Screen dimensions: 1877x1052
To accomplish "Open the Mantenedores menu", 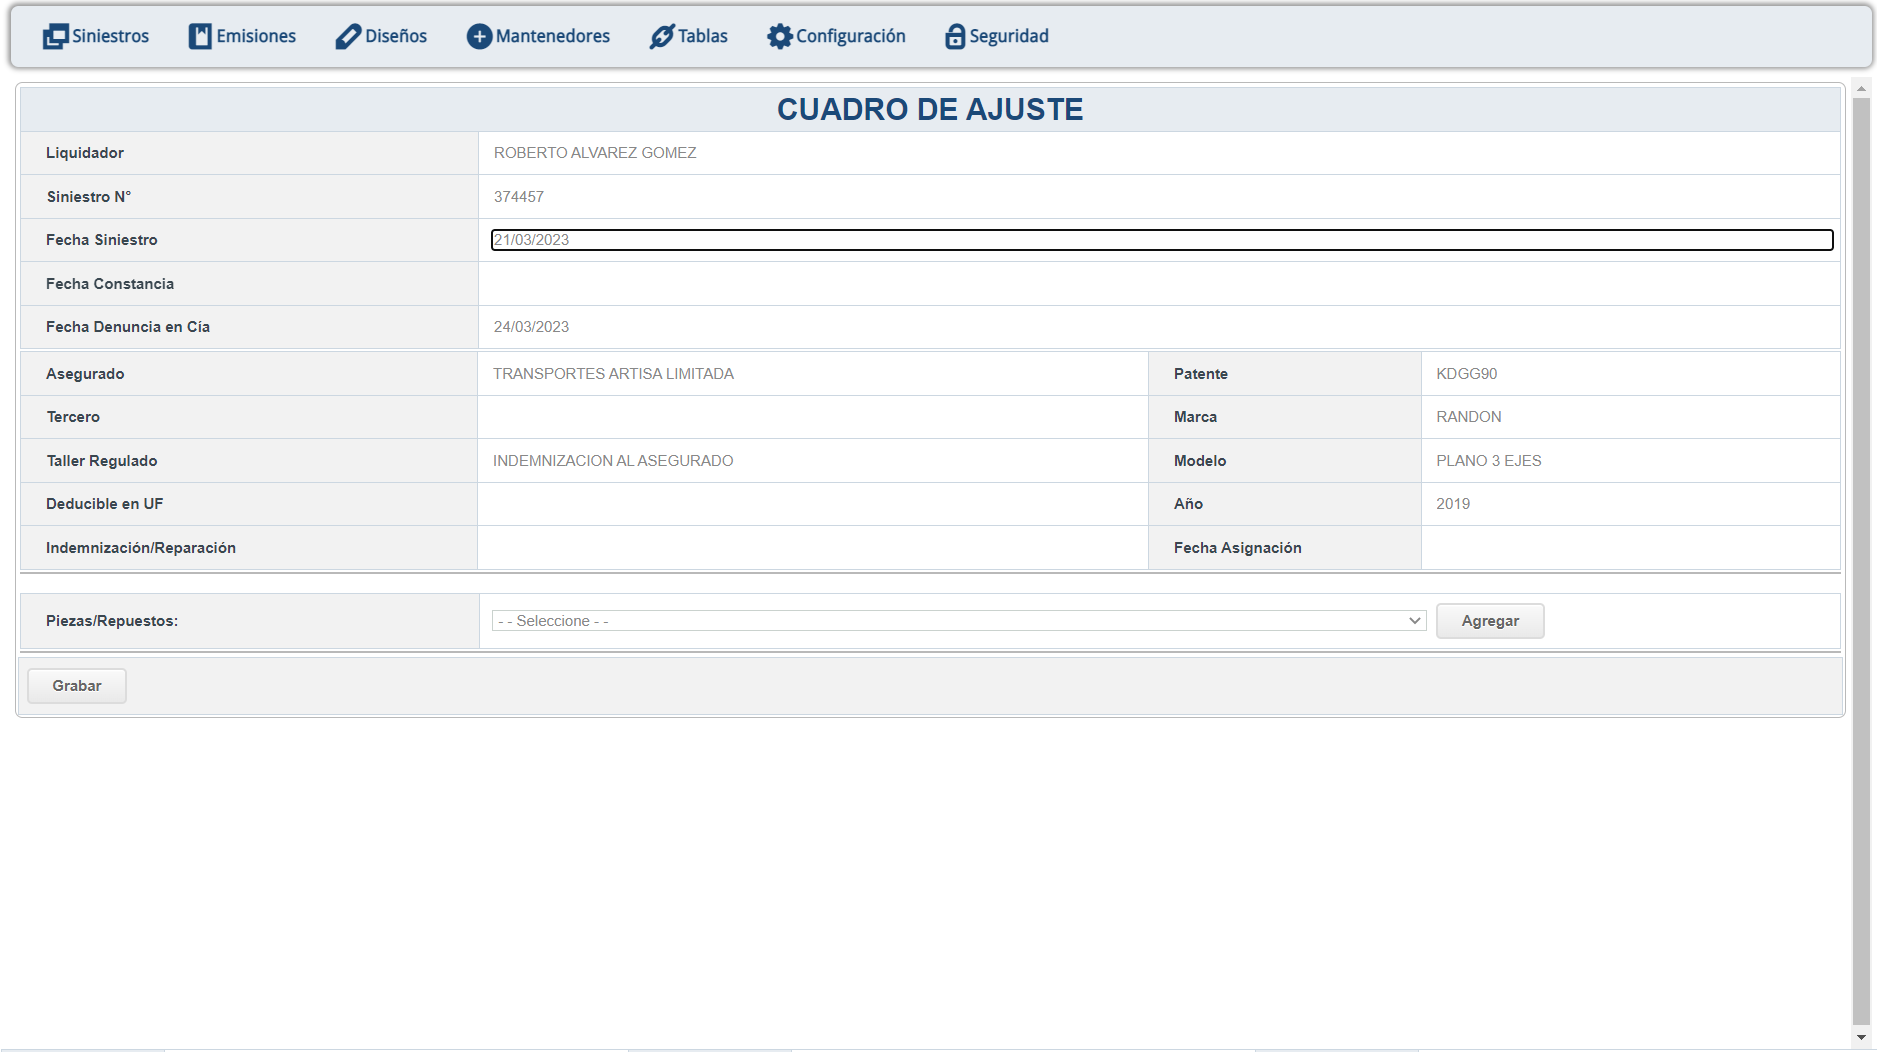I will pyautogui.click(x=552, y=37).
